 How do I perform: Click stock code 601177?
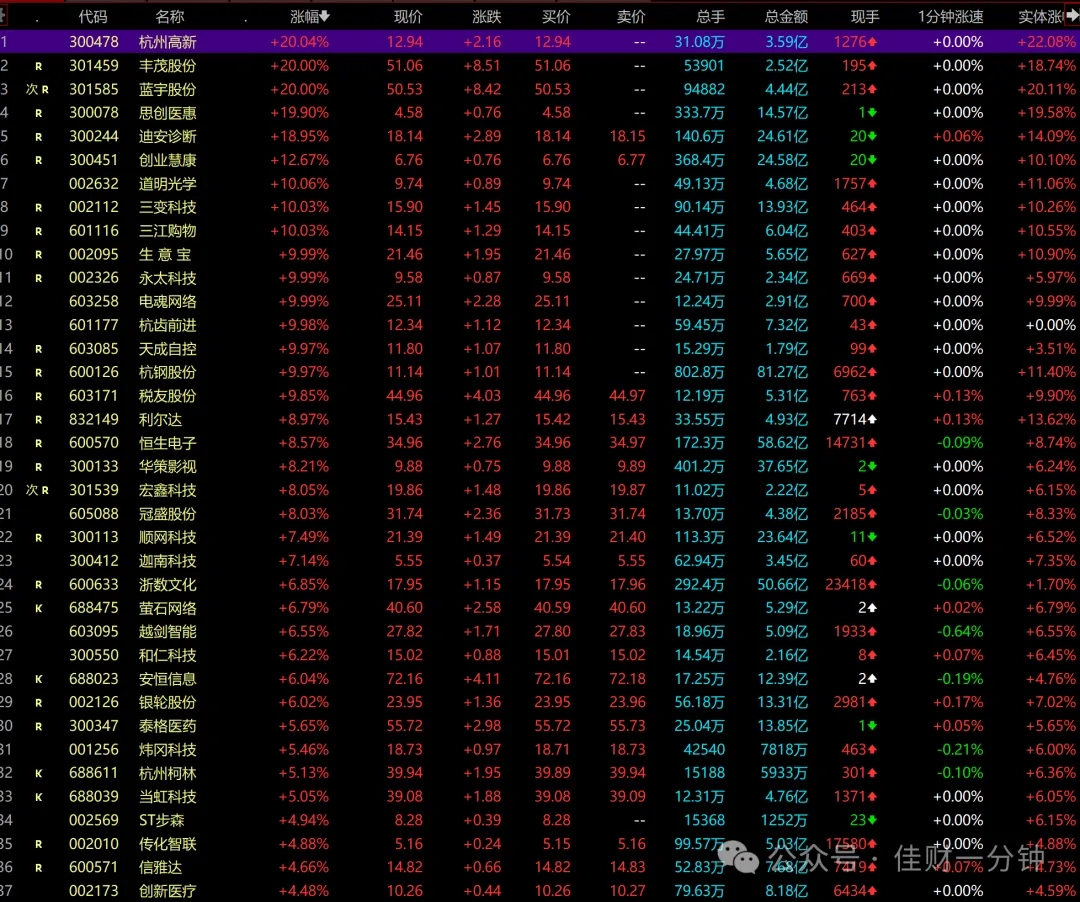94,325
